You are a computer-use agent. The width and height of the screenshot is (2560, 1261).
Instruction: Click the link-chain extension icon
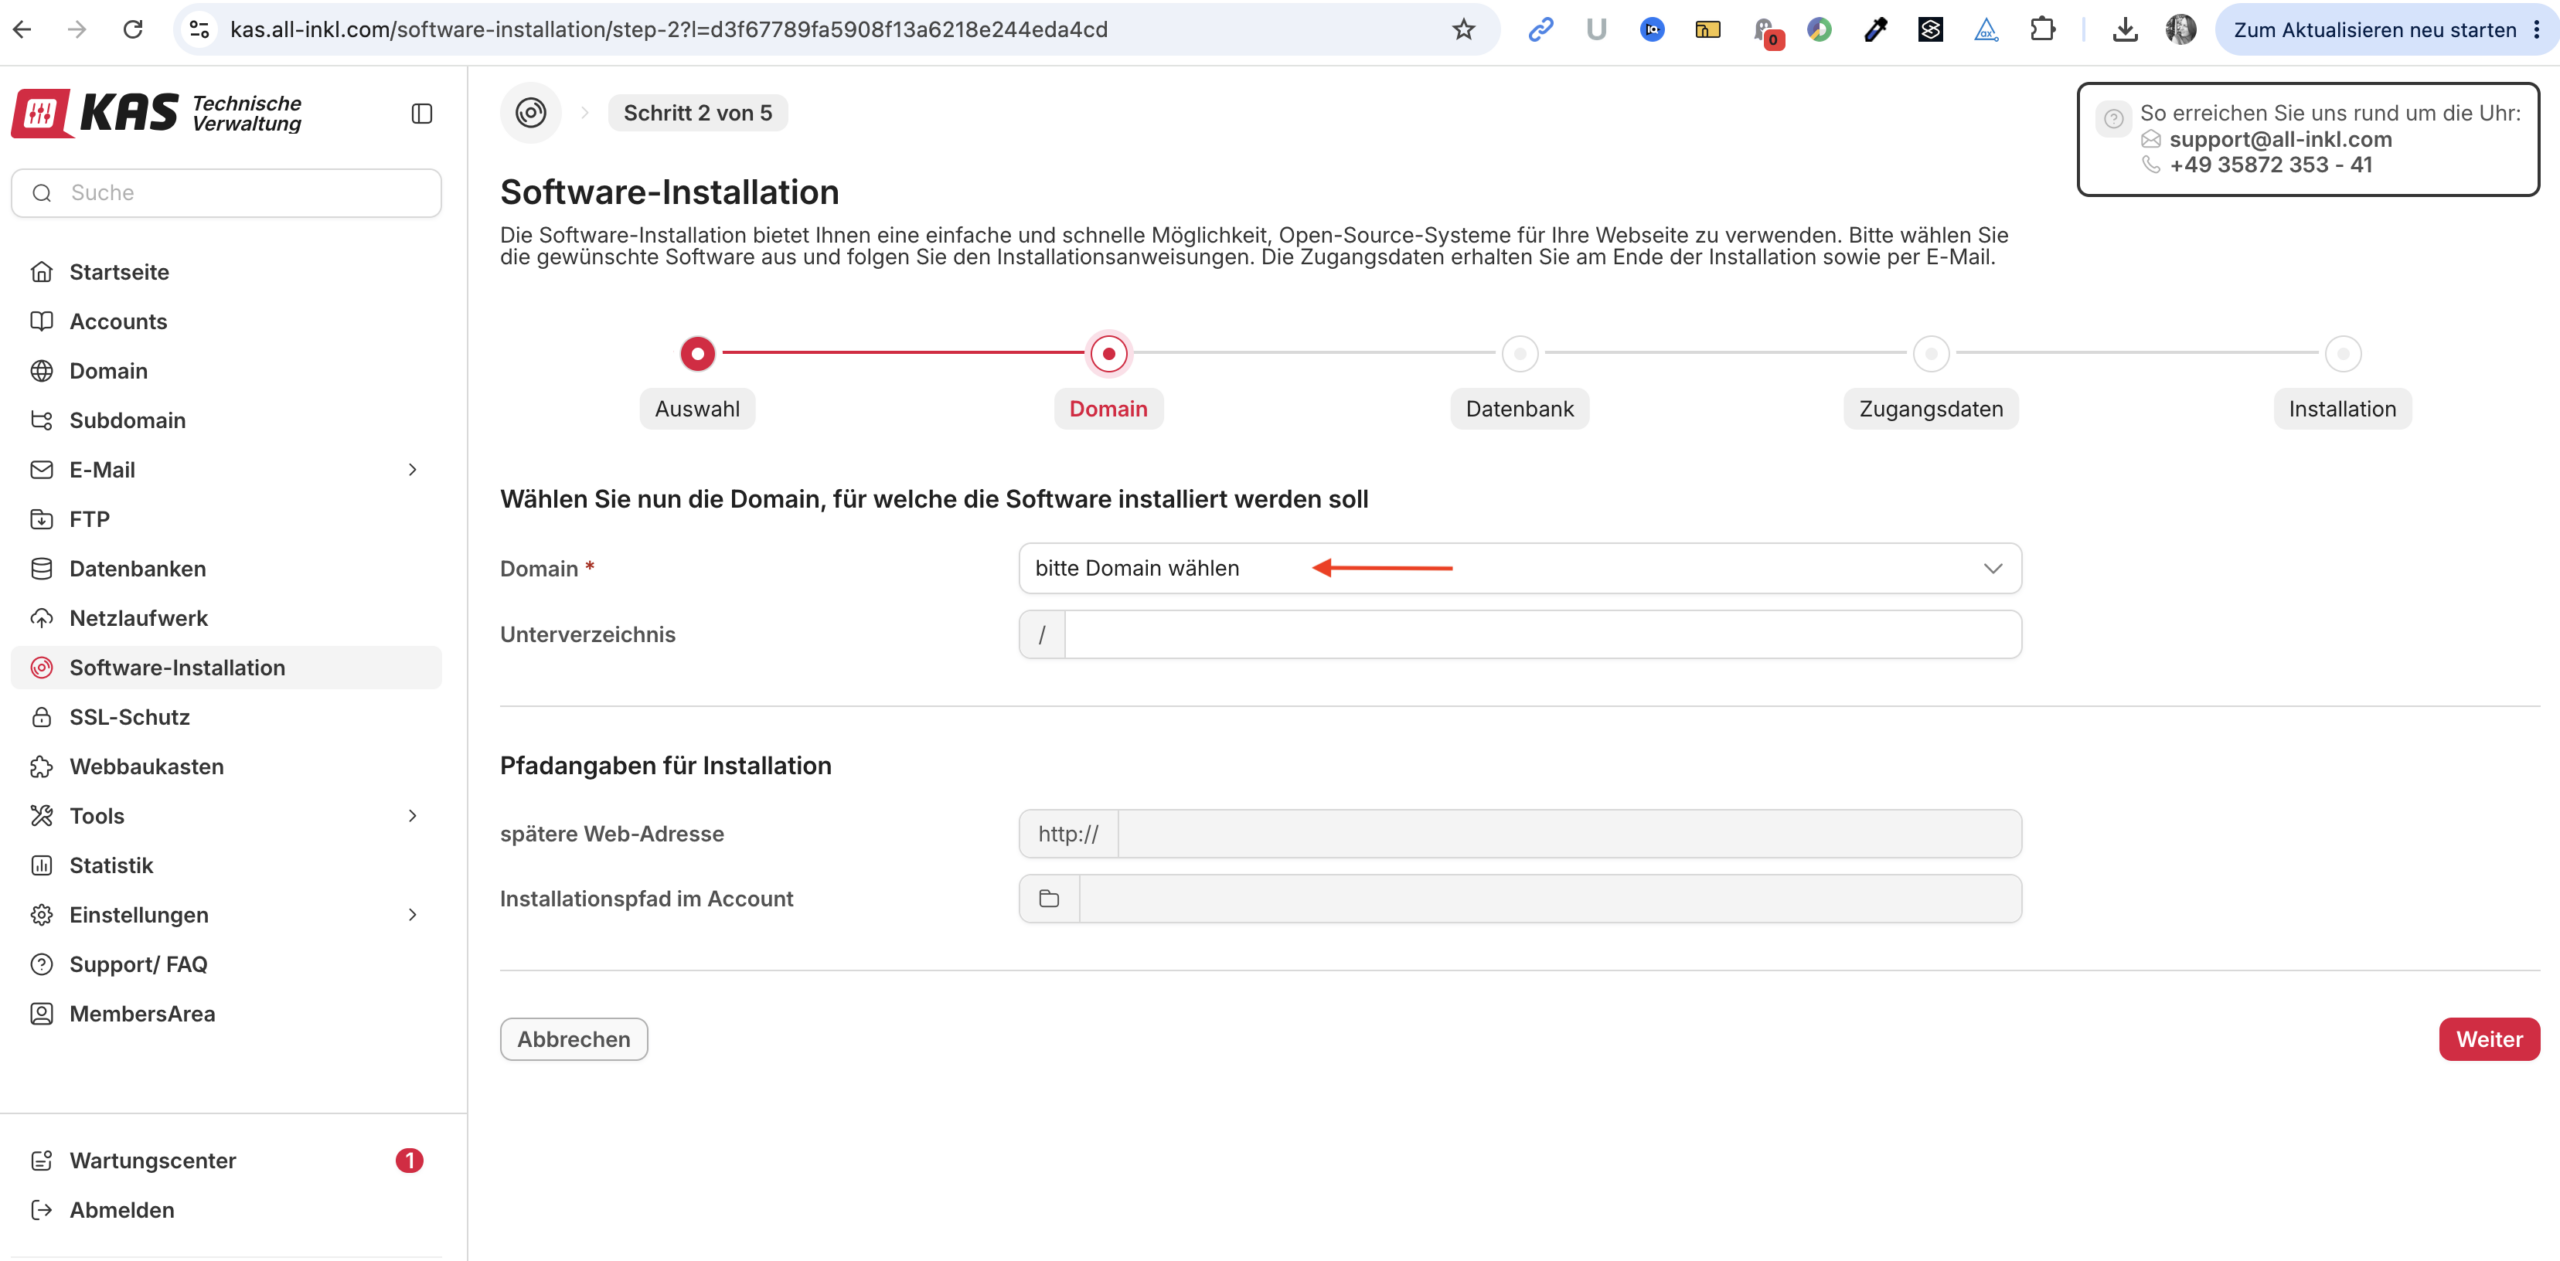[1541, 29]
